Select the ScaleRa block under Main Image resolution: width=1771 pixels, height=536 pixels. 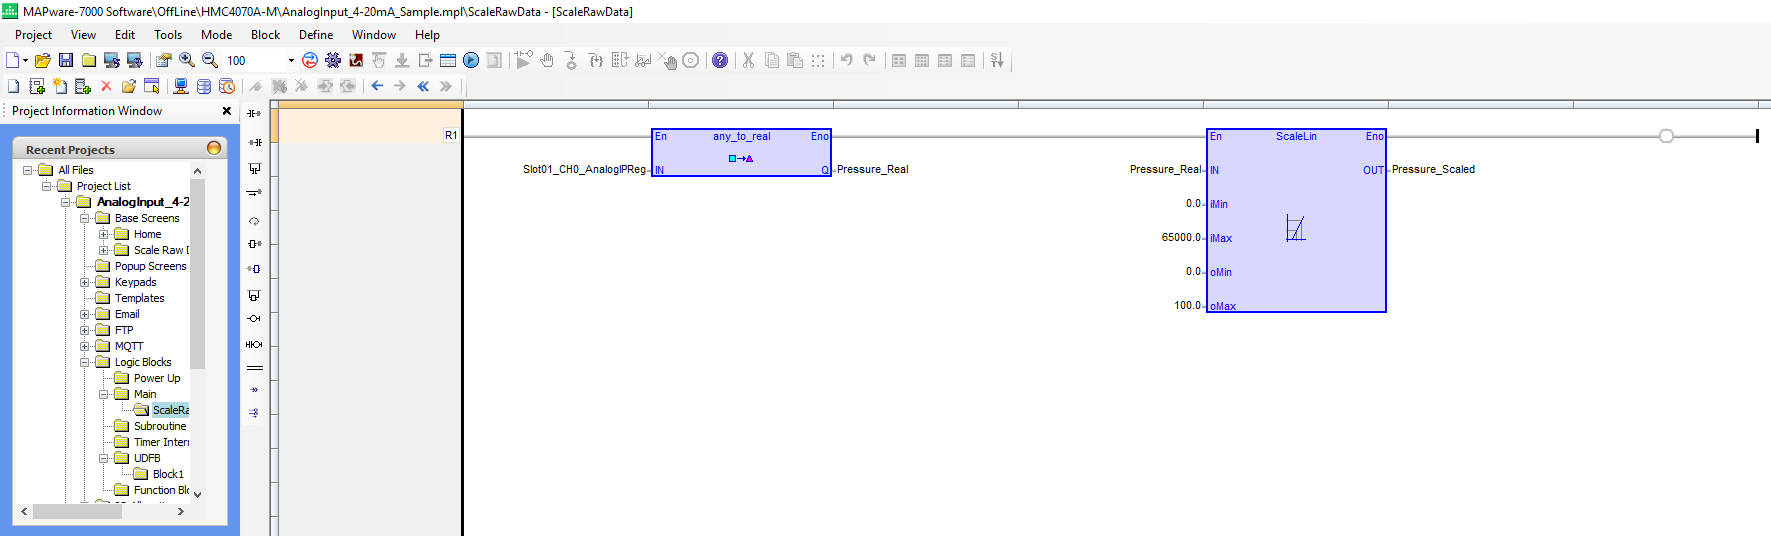click(x=170, y=410)
